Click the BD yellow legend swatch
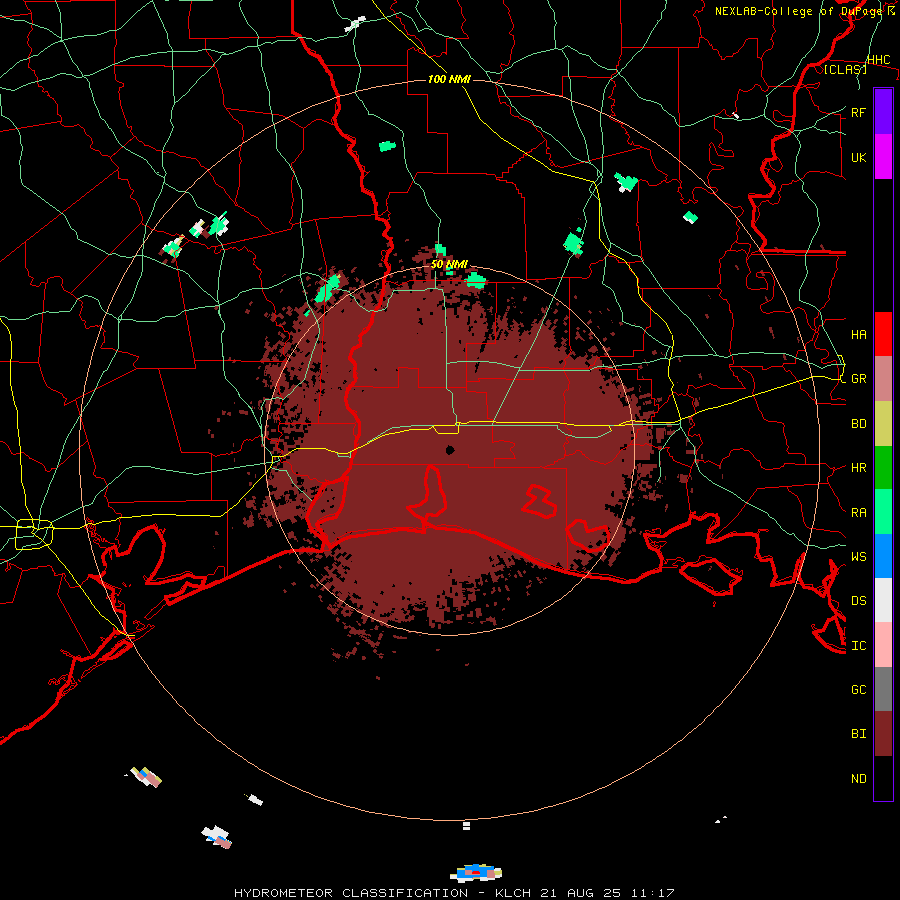The height and width of the screenshot is (900, 900). [x=883, y=424]
